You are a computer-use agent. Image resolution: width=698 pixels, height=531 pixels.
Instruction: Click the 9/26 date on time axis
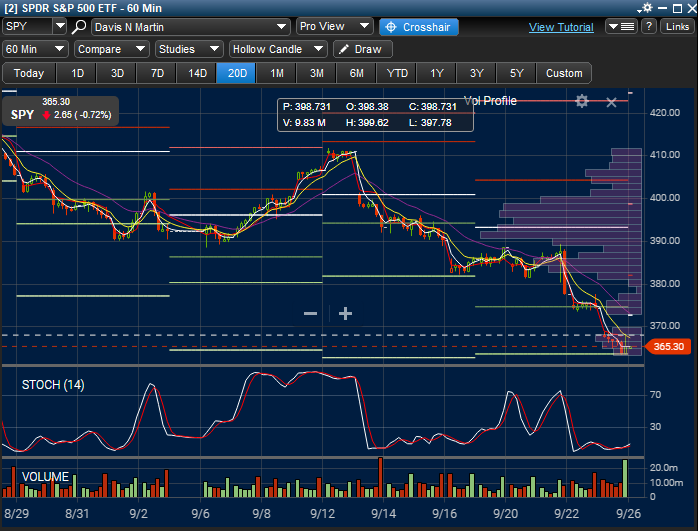pos(628,514)
